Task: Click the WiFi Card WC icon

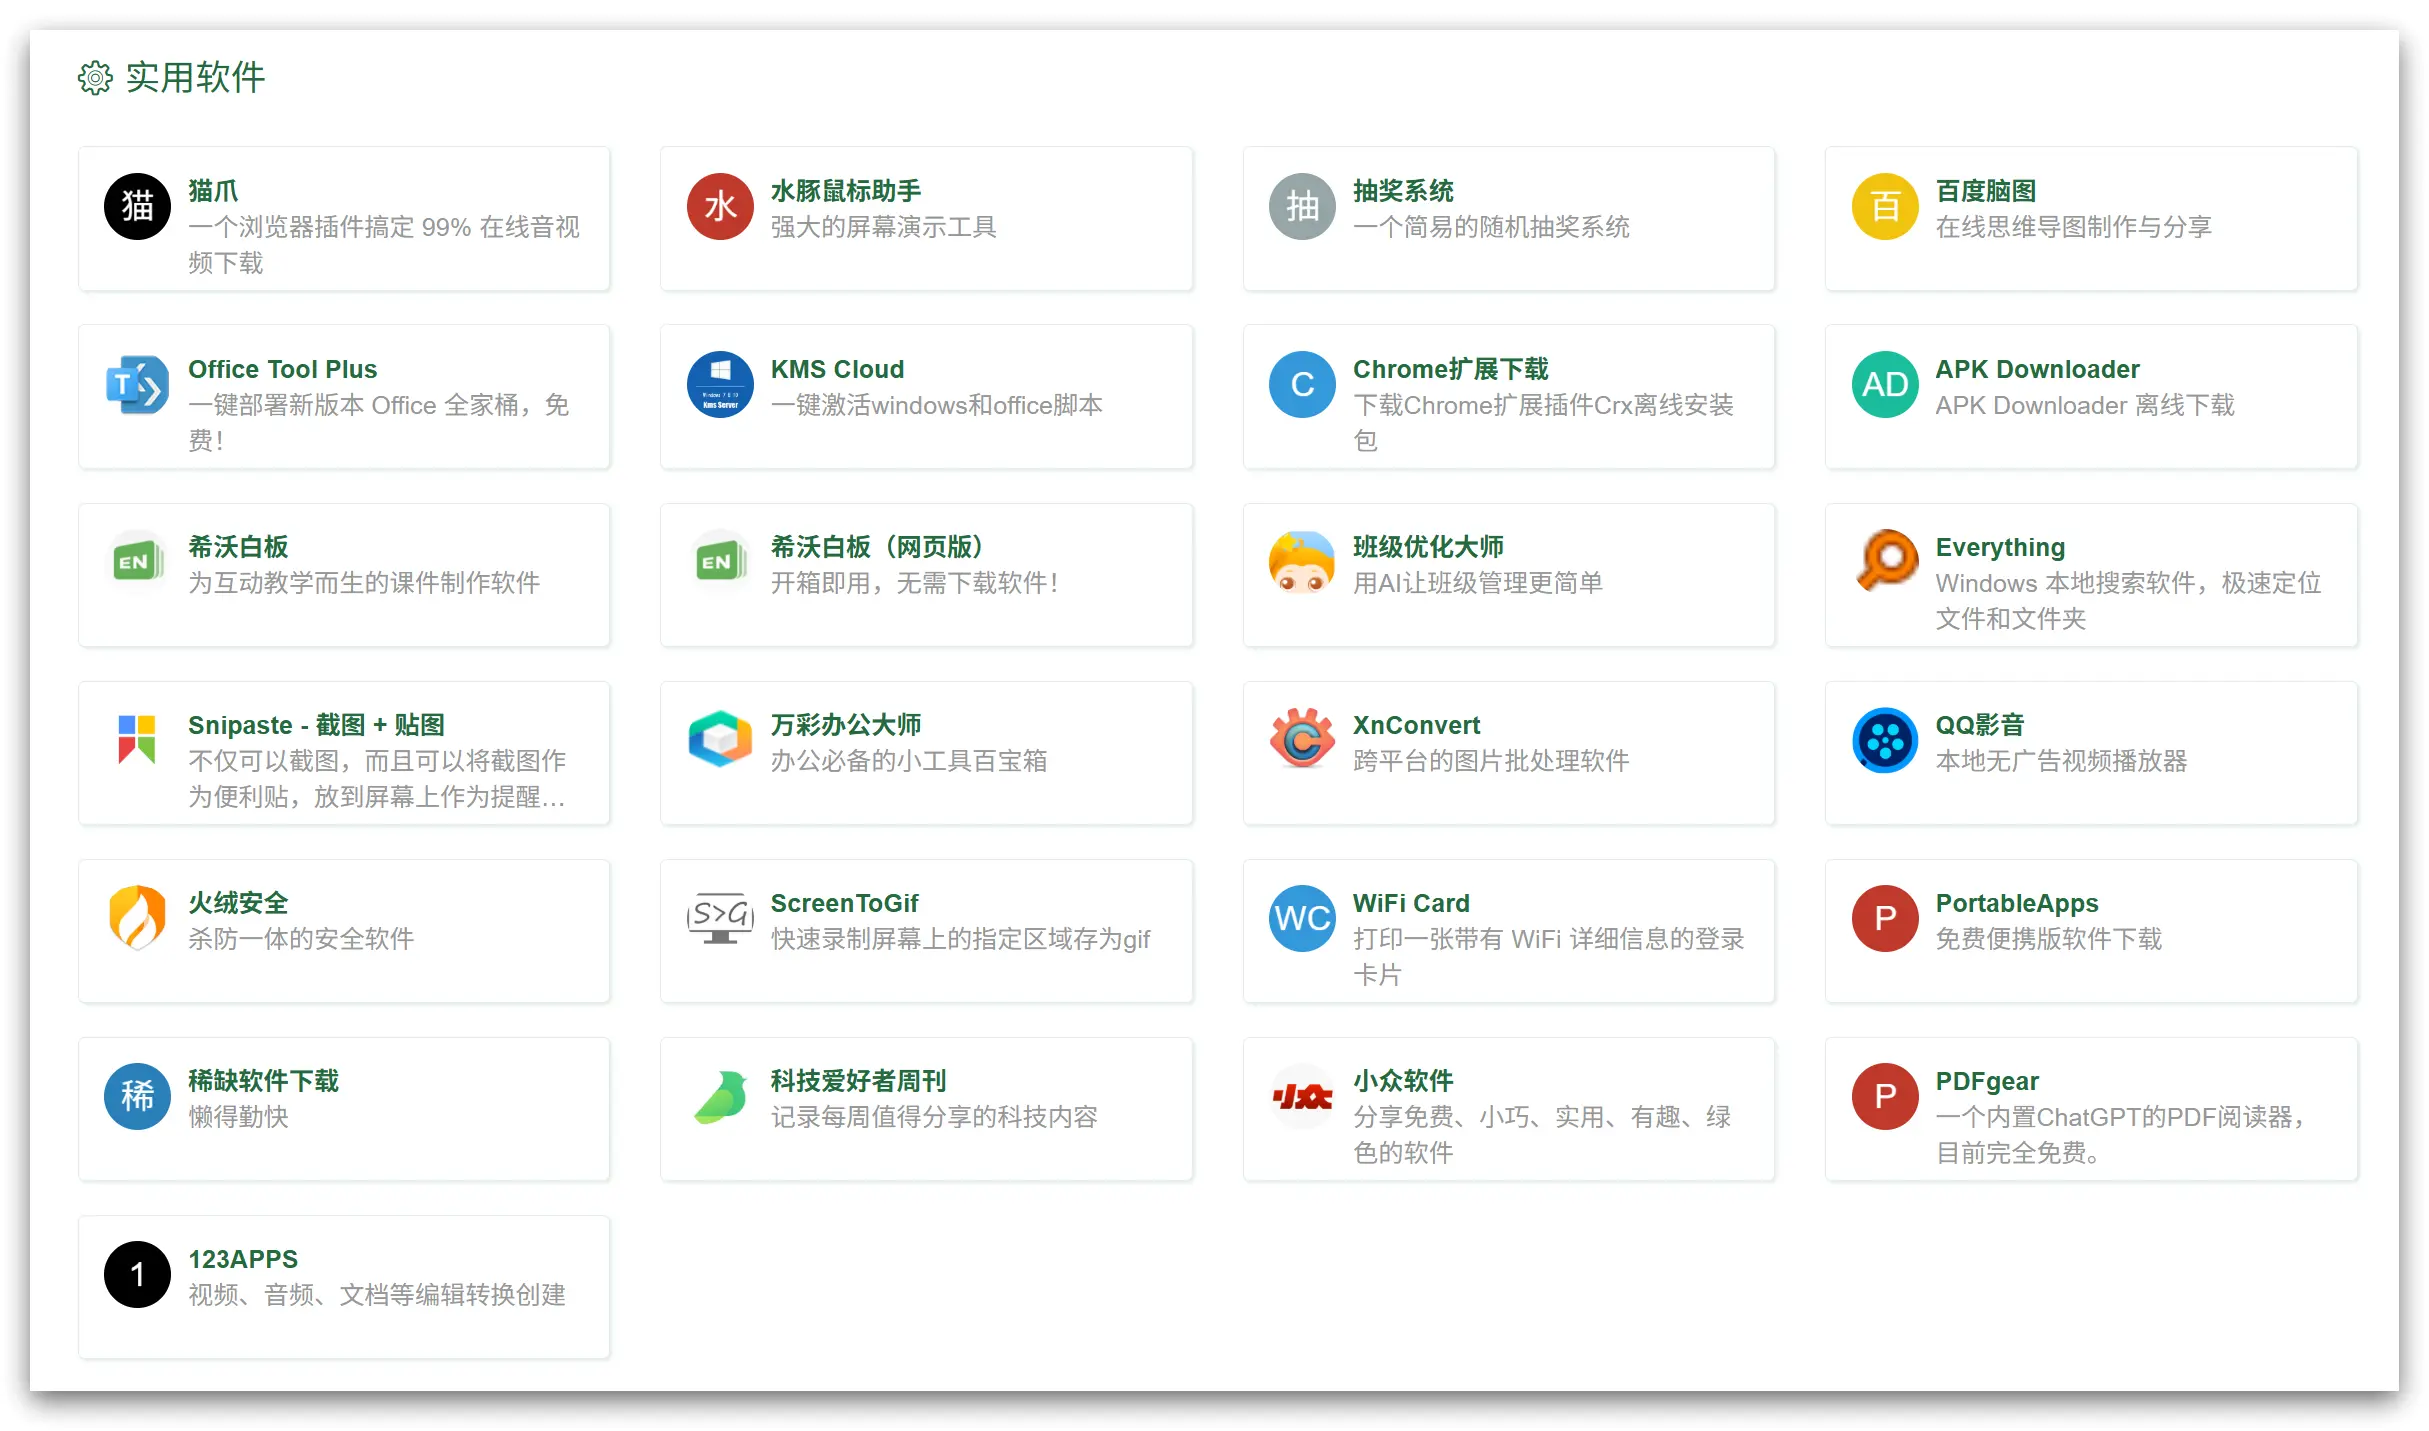Action: point(1302,919)
